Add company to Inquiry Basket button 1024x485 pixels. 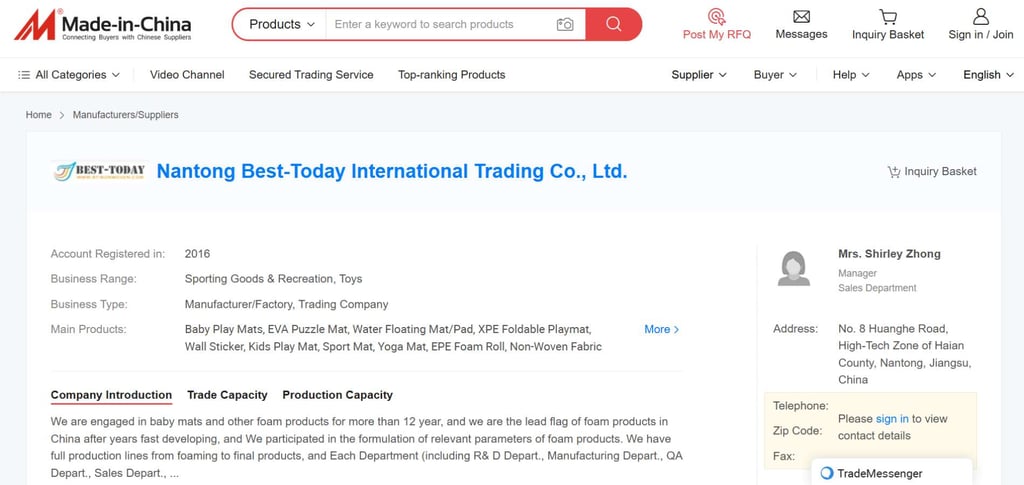point(932,172)
